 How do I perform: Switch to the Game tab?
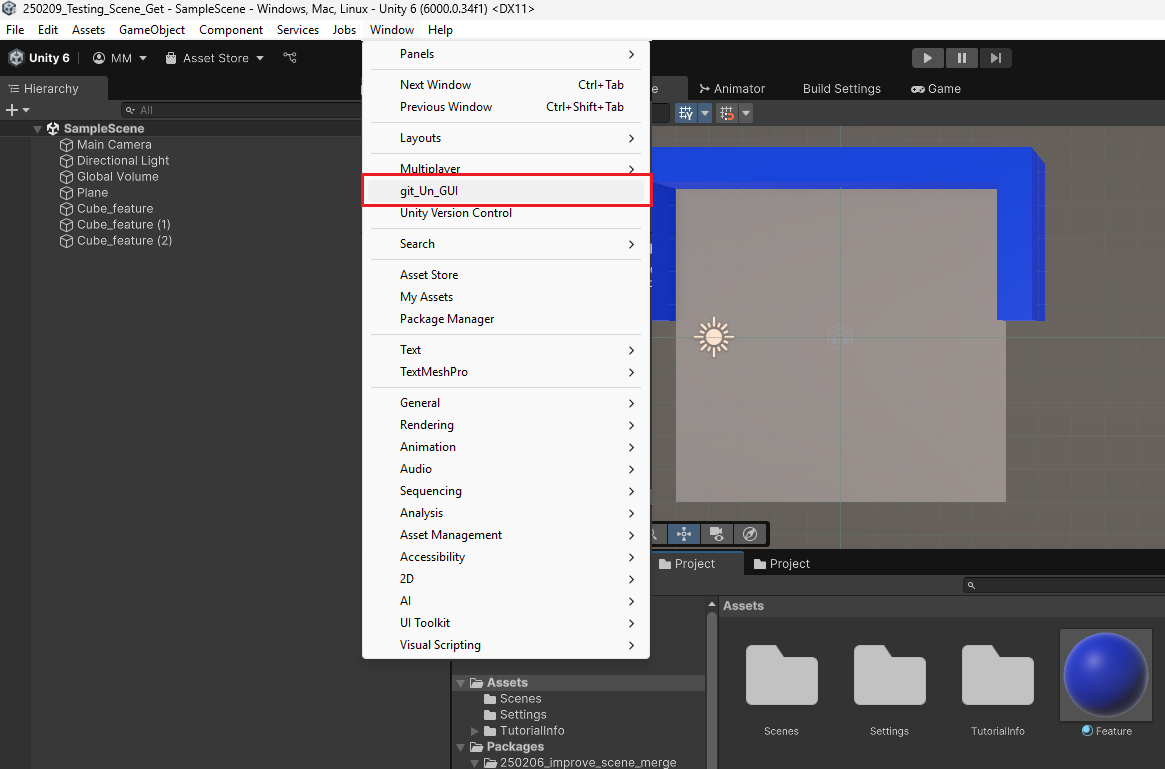point(936,88)
